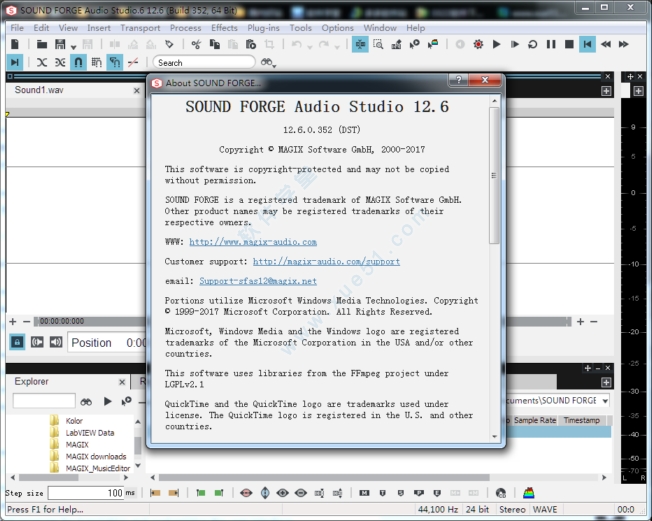The image size is (652, 521).
Task: Toggle the Edit tool highlighted in toolbar
Action: [x=360, y=44]
